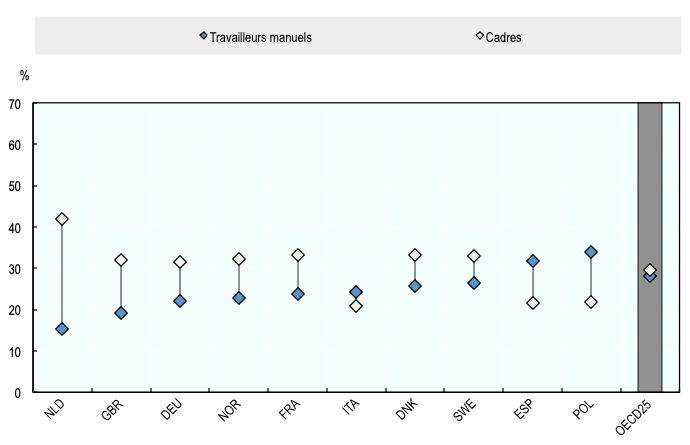This screenshot has height=445, width=690.
Task: Select the NOR blue diamond marker
Action: pos(239,298)
